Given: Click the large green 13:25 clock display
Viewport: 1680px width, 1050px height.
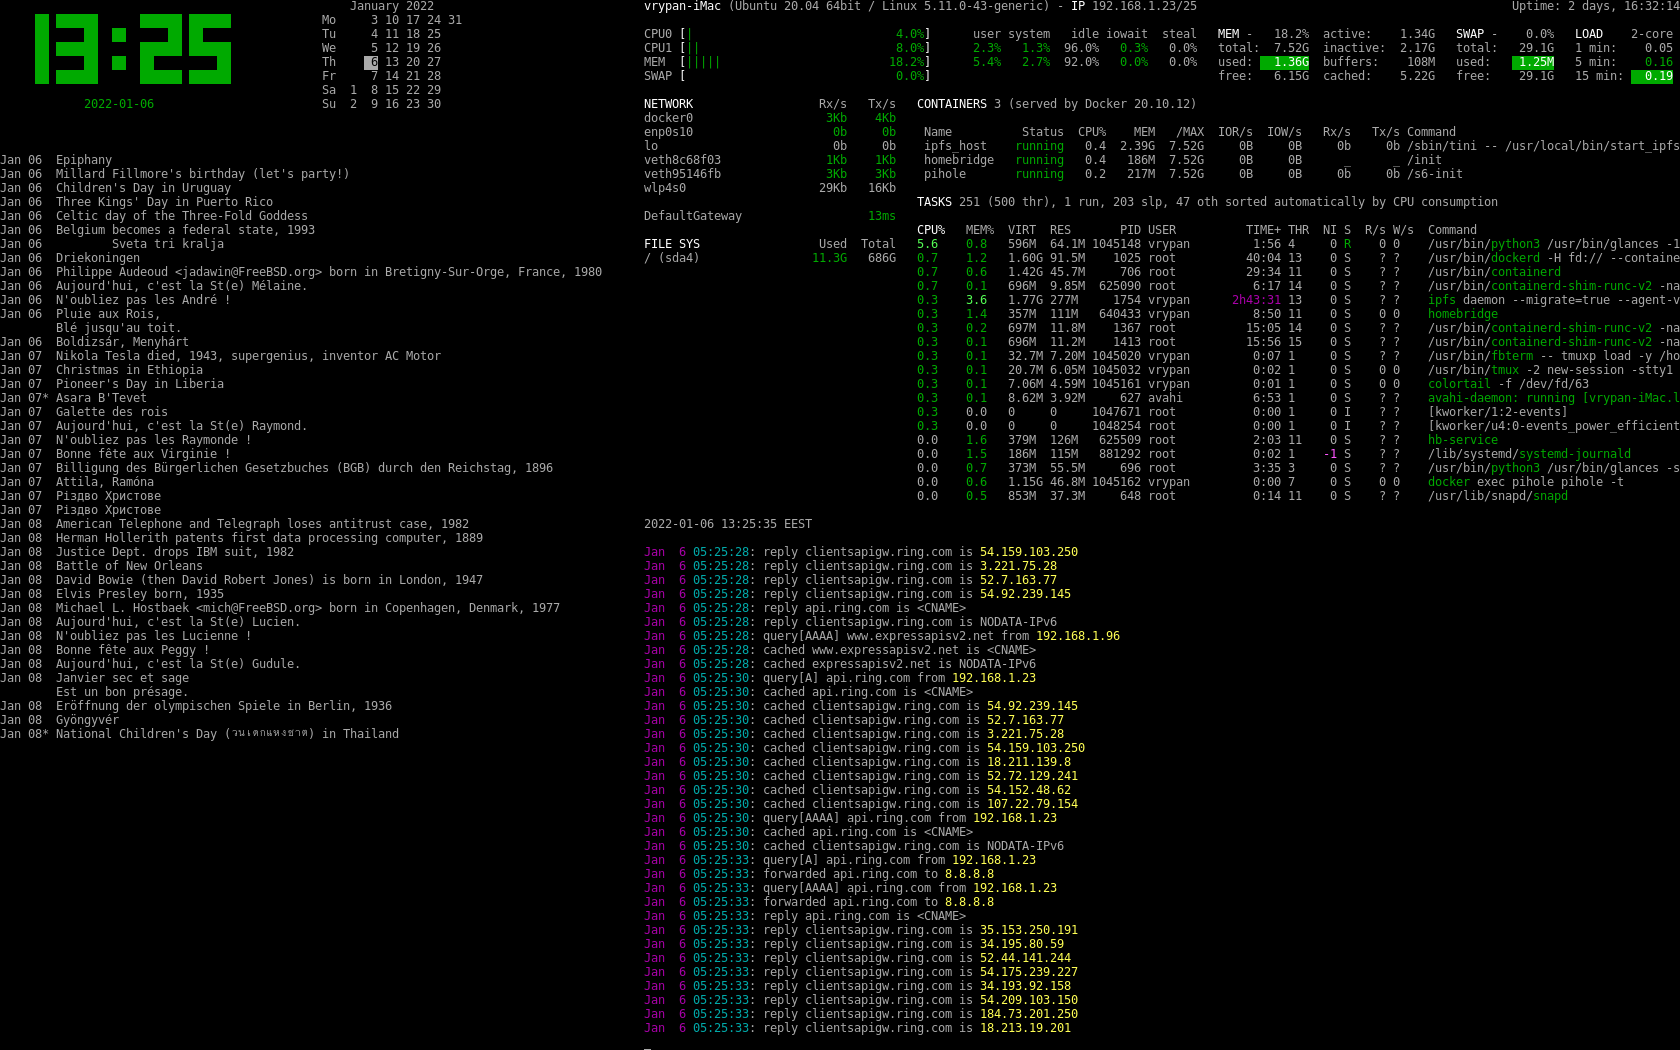Looking at the screenshot, I should [x=133, y=49].
